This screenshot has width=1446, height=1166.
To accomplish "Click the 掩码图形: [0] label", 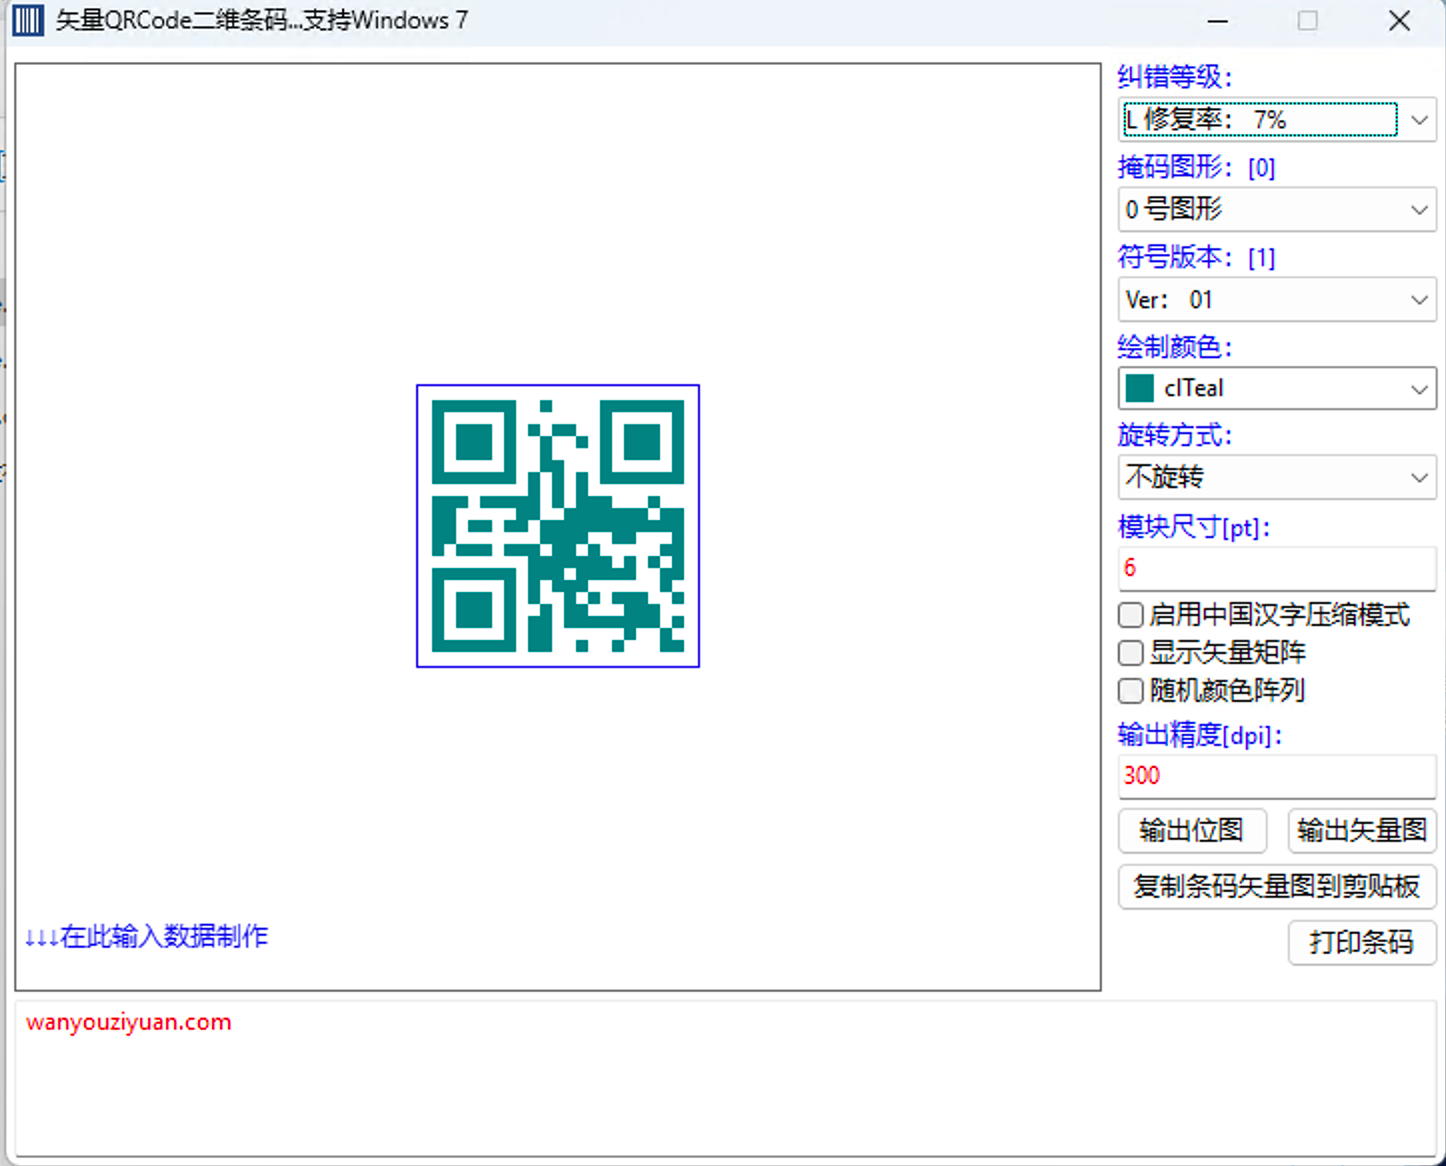I will pos(1196,167).
